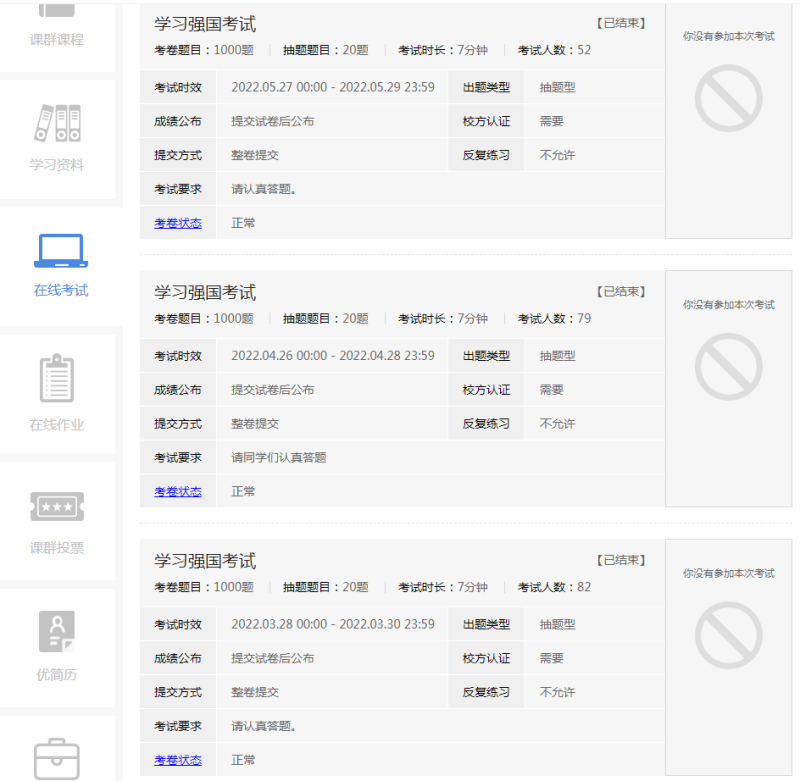The height and width of the screenshot is (781, 800).
Task: Click prohibited icon on the May 2022 exam
Action: (x=728, y=99)
